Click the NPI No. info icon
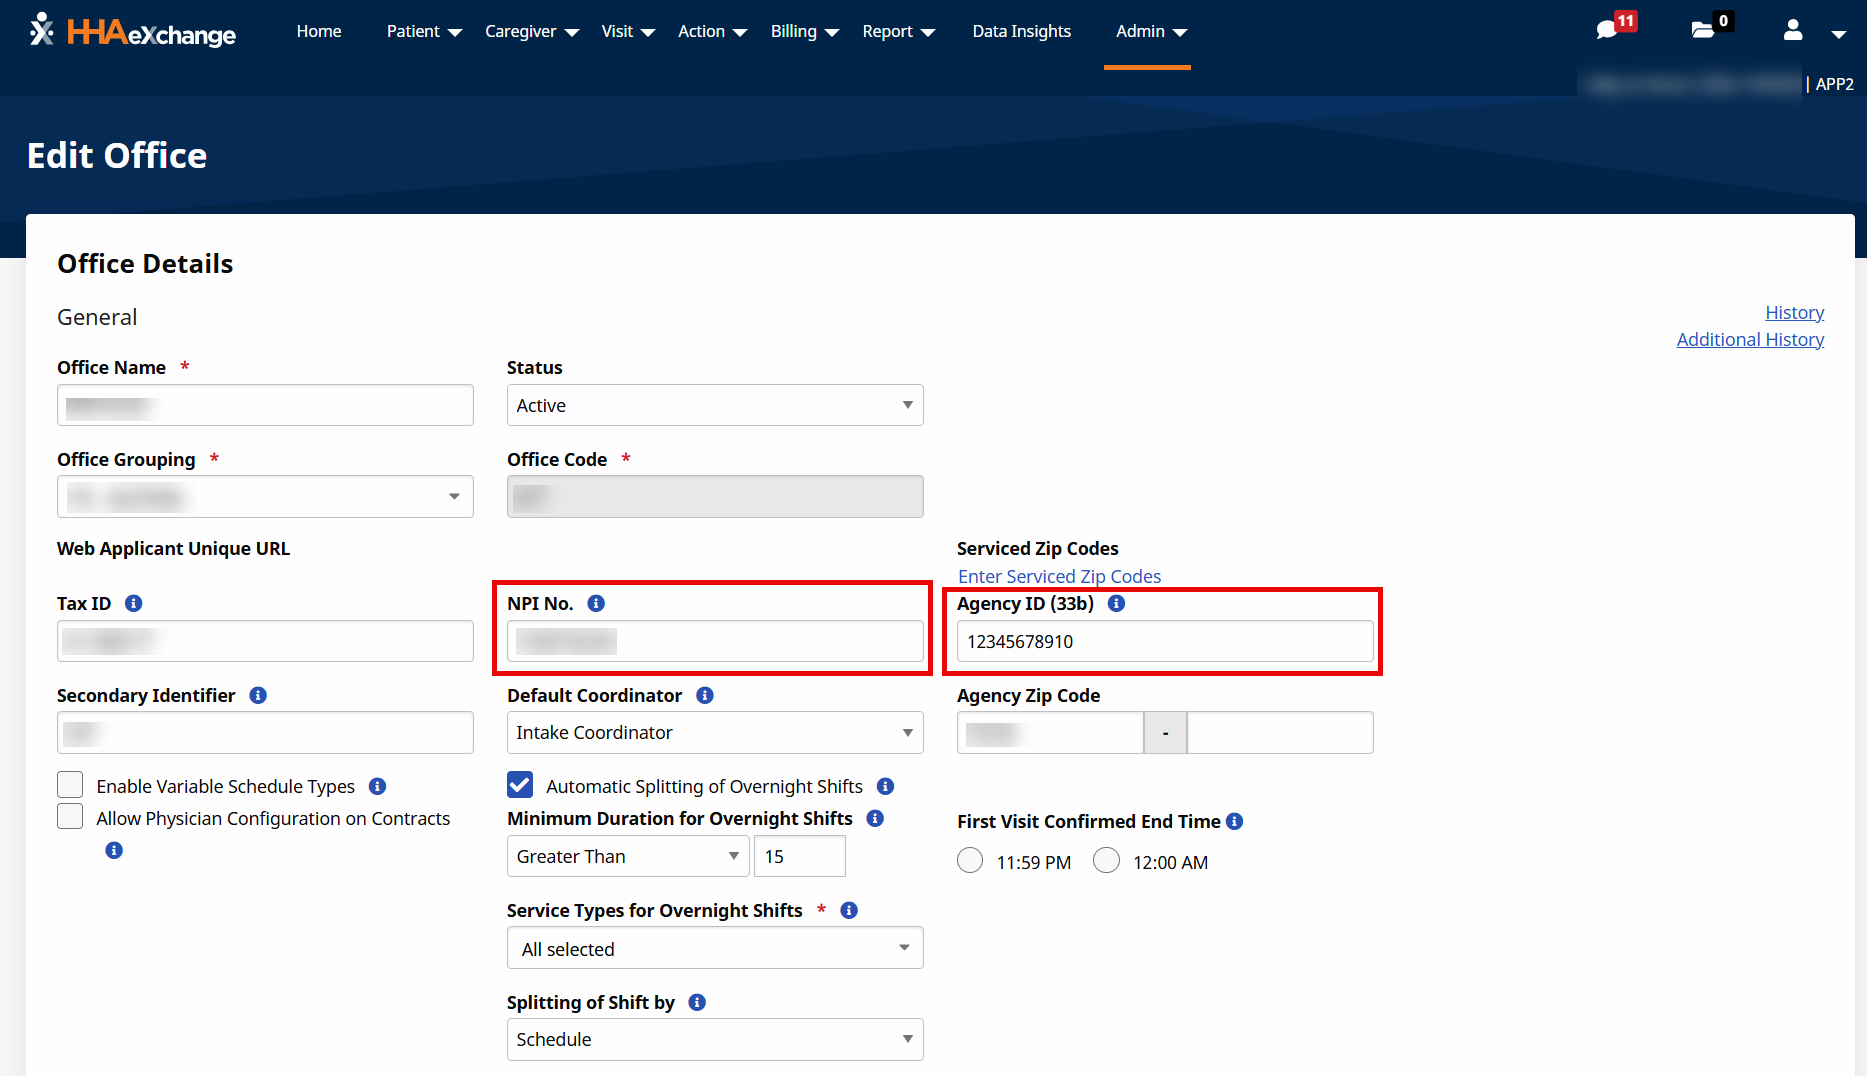Viewport: 1867px width, 1076px height. point(596,603)
